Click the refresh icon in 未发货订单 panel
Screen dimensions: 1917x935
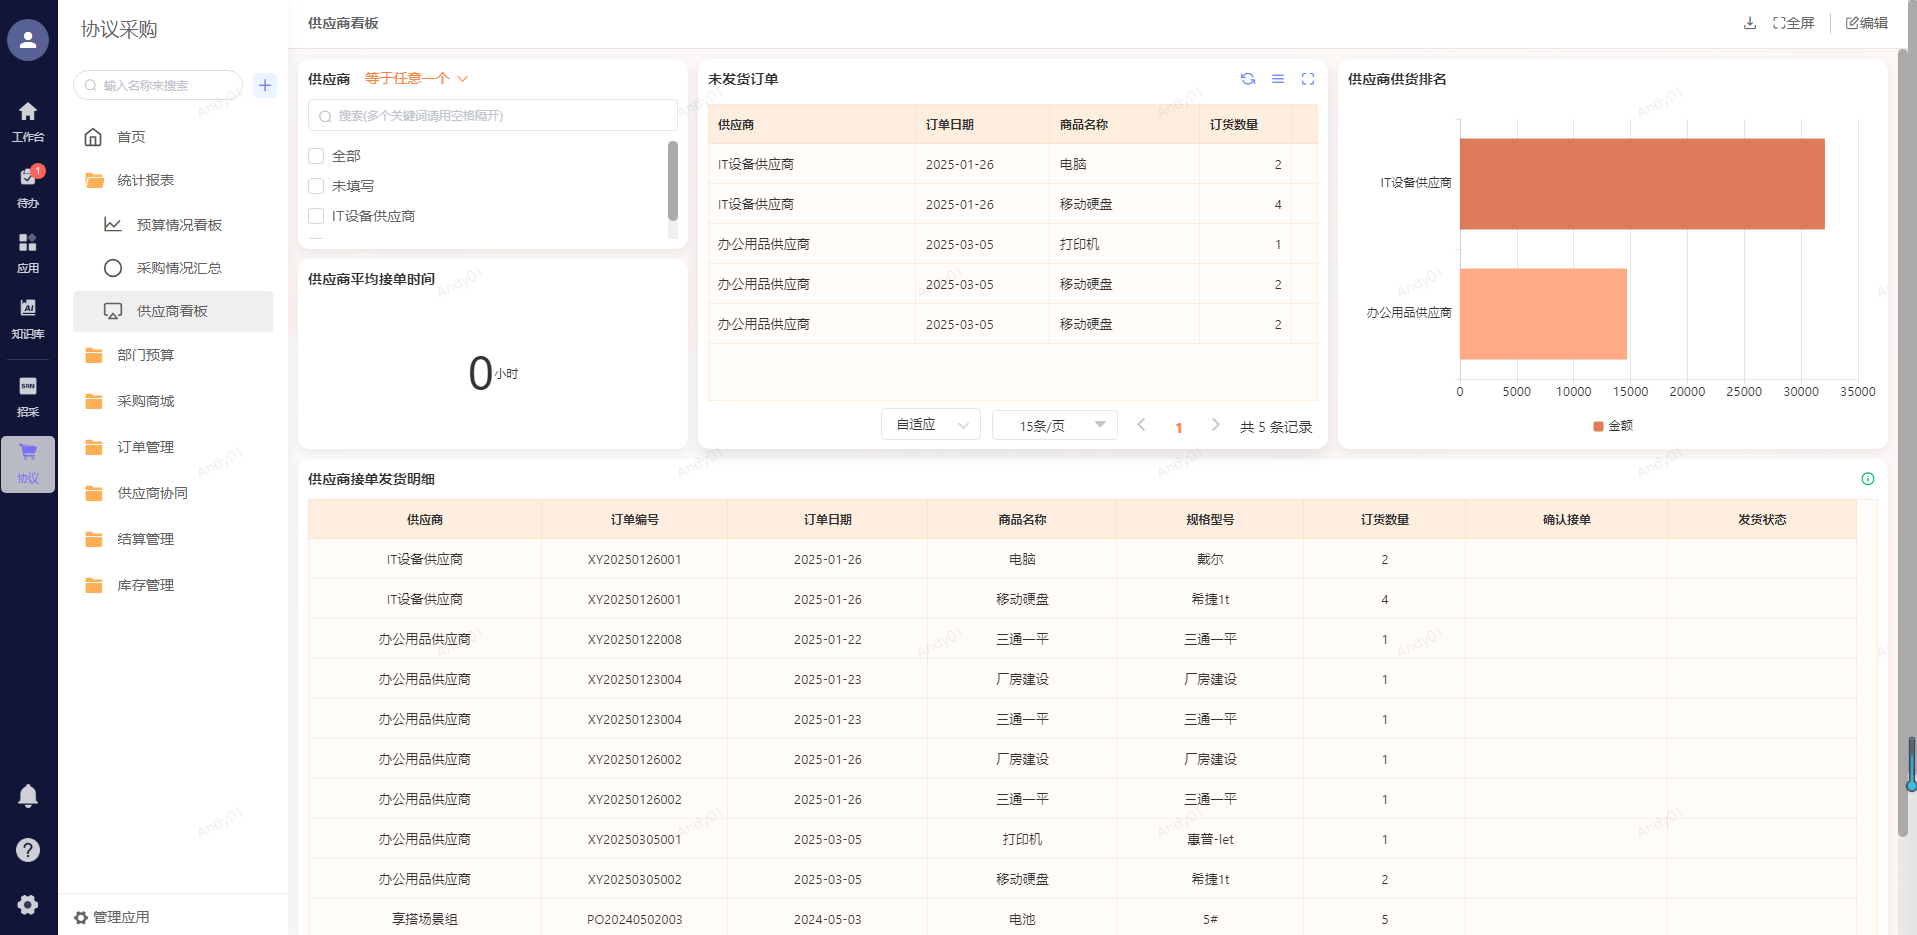click(x=1247, y=79)
